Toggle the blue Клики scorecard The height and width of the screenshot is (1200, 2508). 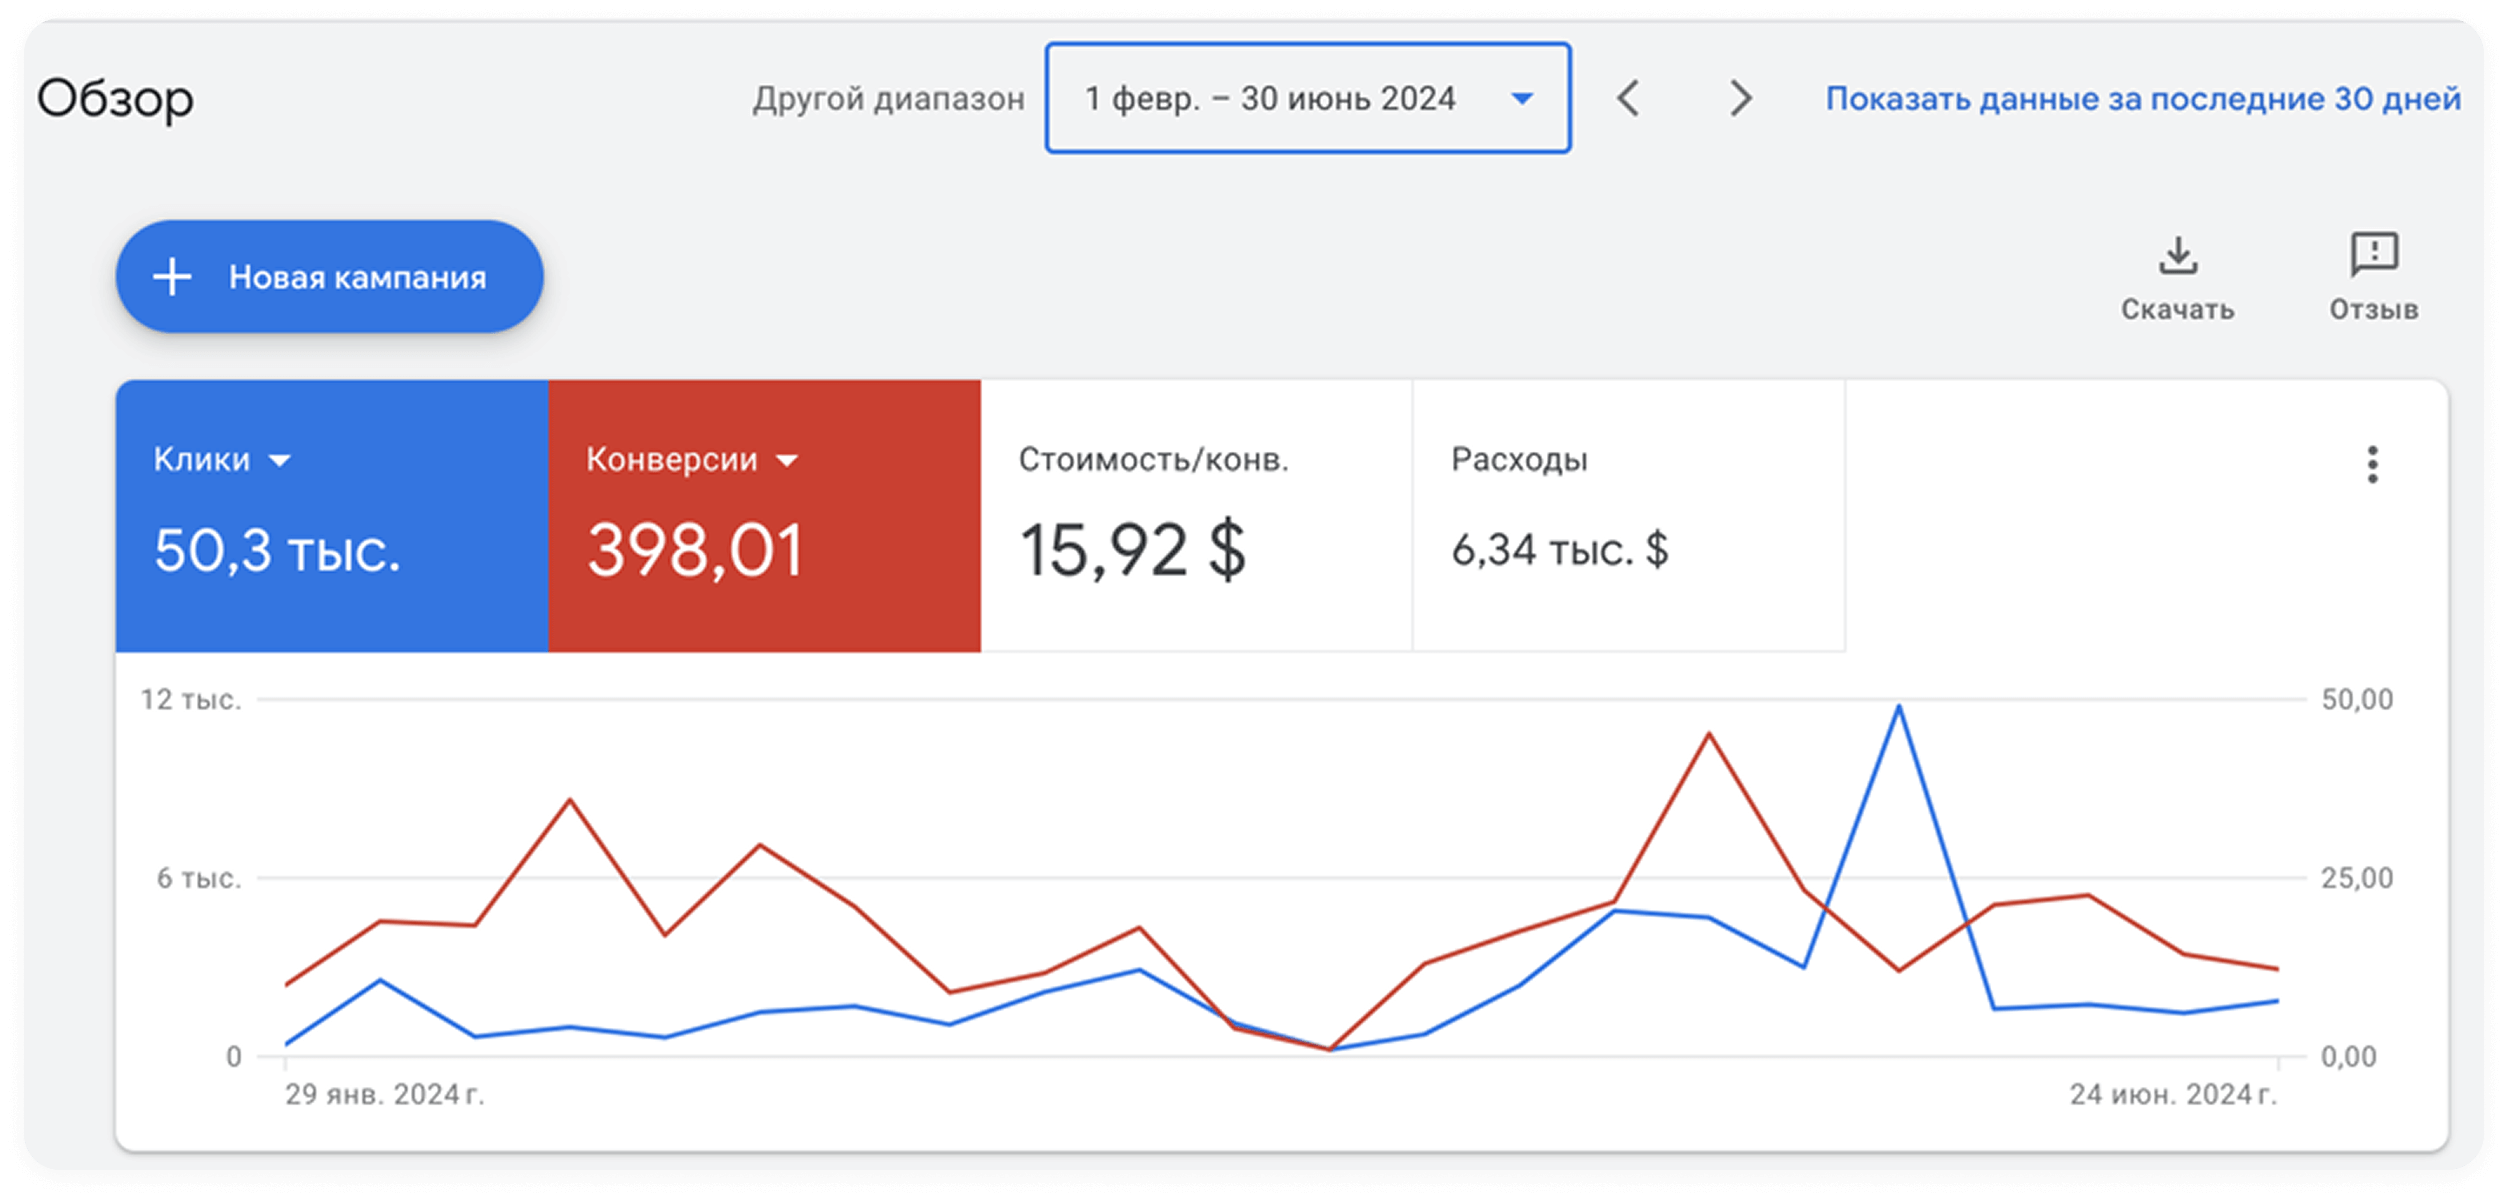click(332, 515)
